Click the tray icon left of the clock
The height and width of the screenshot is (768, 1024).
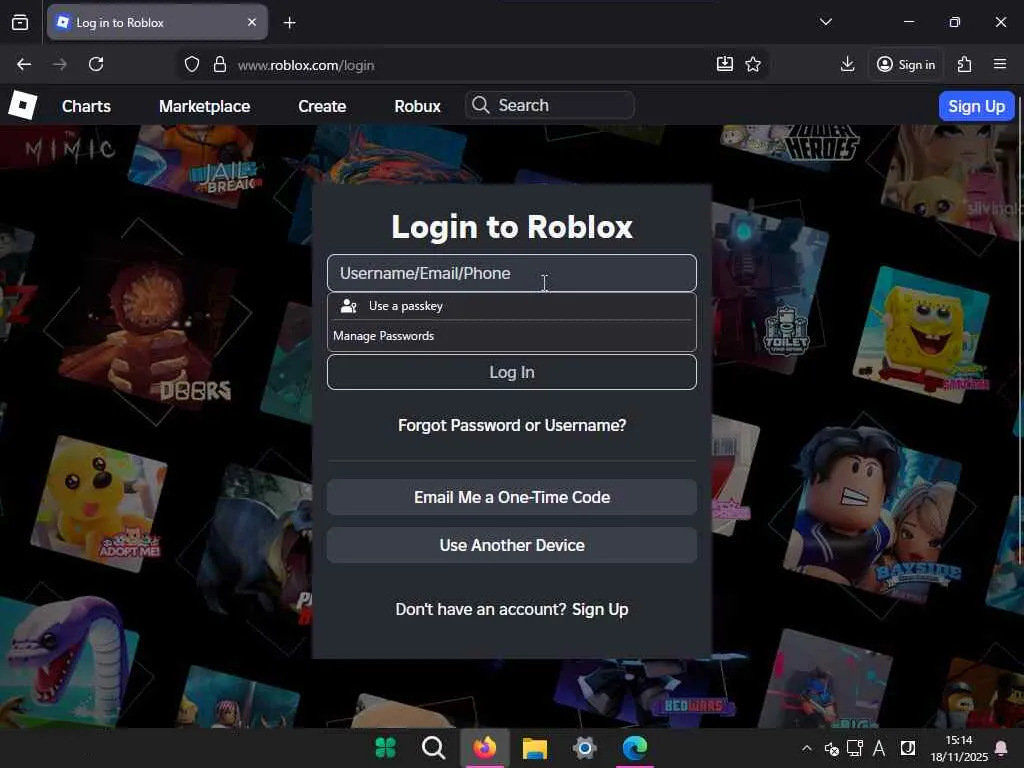pyautogui.click(x=908, y=748)
